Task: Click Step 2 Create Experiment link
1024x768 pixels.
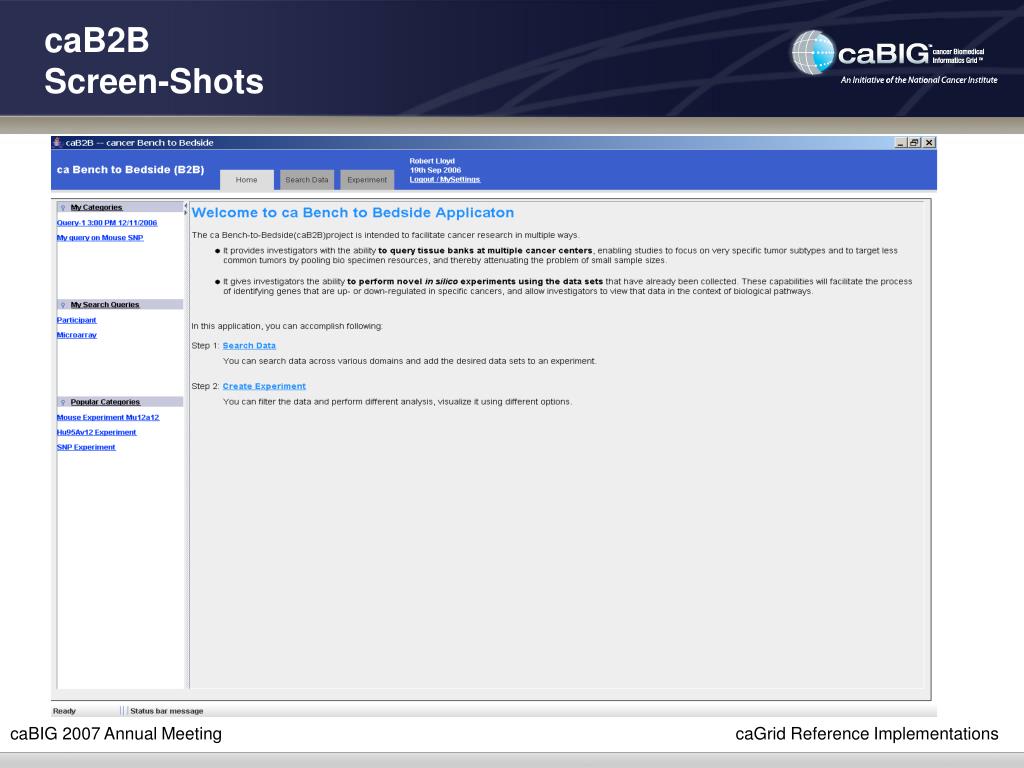Action: pyautogui.click(x=264, y=386)
